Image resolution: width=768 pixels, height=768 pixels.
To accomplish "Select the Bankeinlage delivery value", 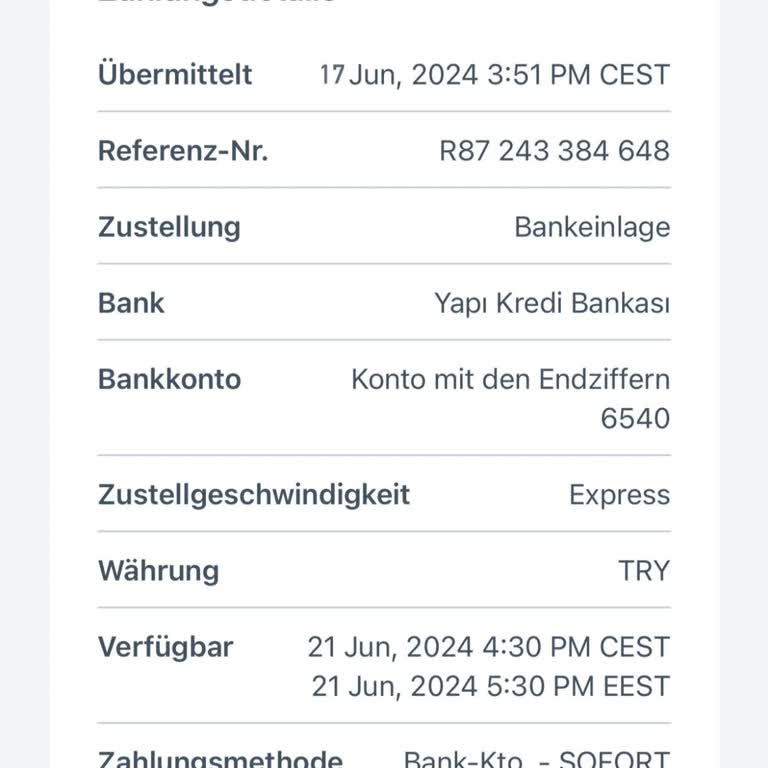I will click(592, 227).
